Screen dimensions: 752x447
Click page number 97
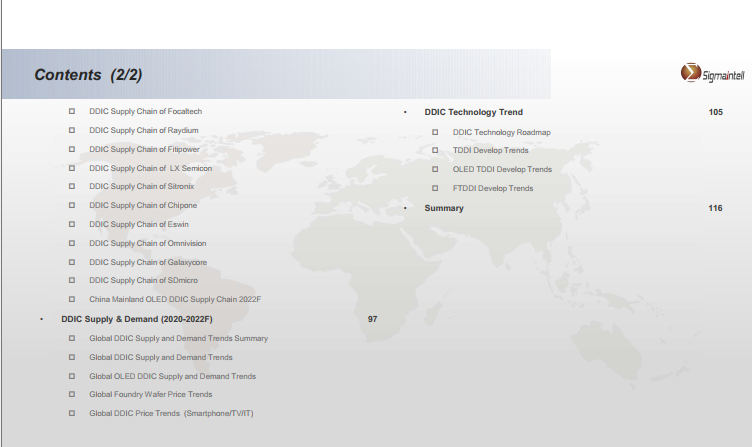[x=372, y=318]
